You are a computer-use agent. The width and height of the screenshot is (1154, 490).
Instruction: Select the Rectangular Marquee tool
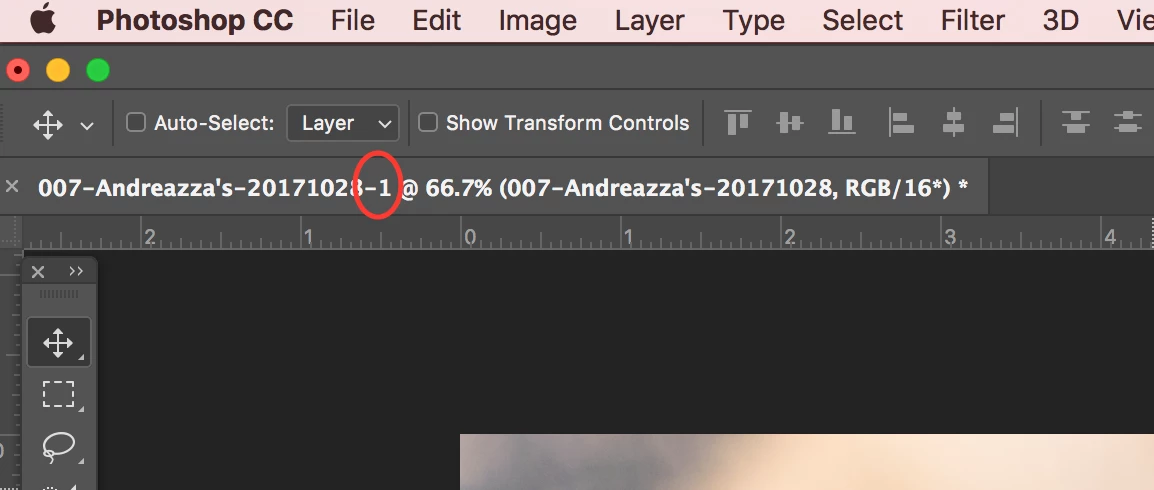tap(58, 395)
